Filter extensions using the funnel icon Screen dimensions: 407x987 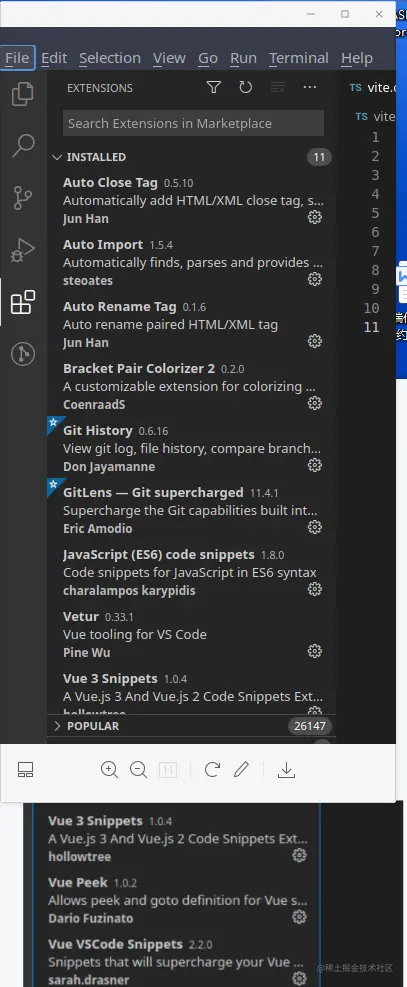click(x=214, y=87)
